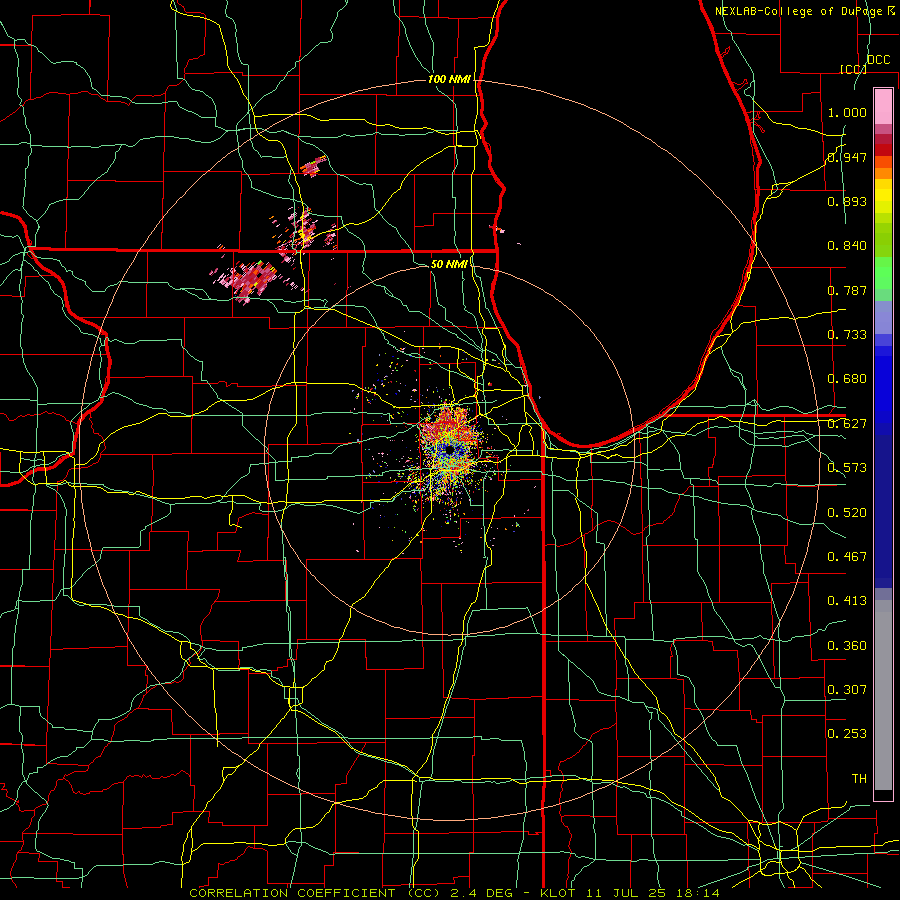Select the 0.733 scale value
Screen dimensions: 900x900
pos(847,335)
